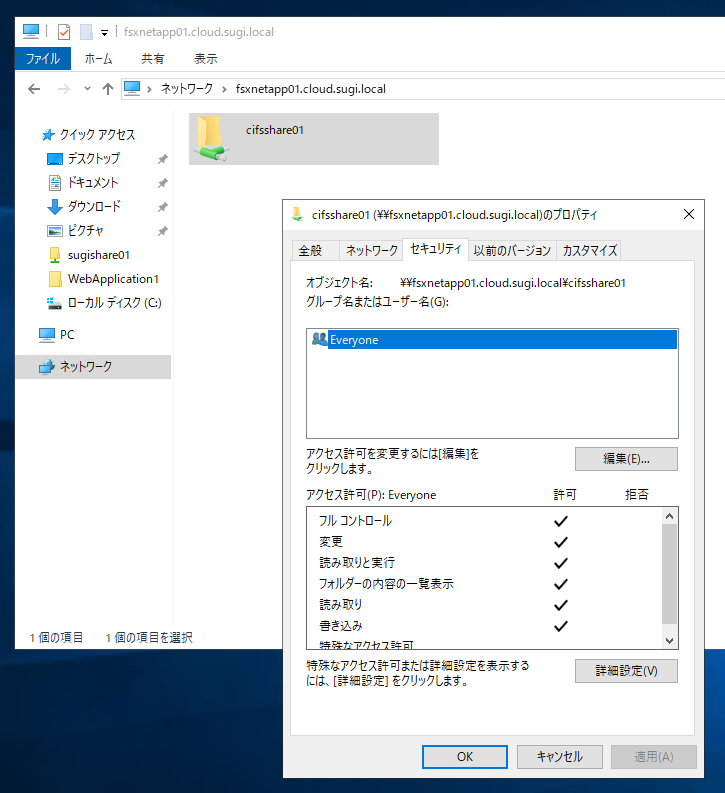Click the permissions list scrollbar thumb

[669, 574]
